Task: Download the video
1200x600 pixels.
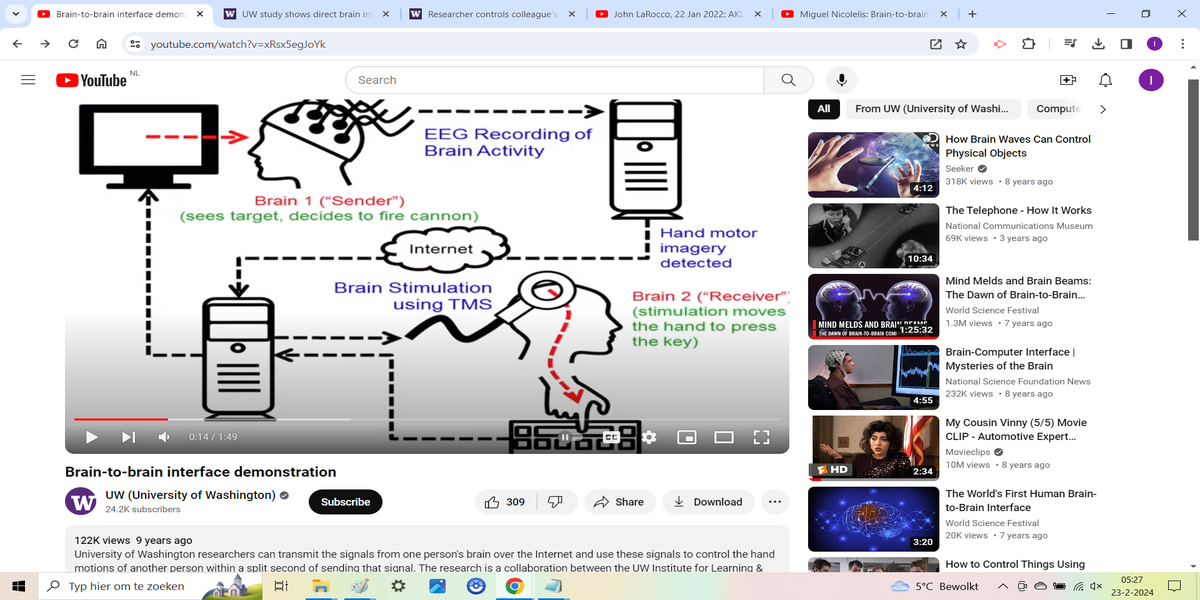Action: (x=709, y=502)
